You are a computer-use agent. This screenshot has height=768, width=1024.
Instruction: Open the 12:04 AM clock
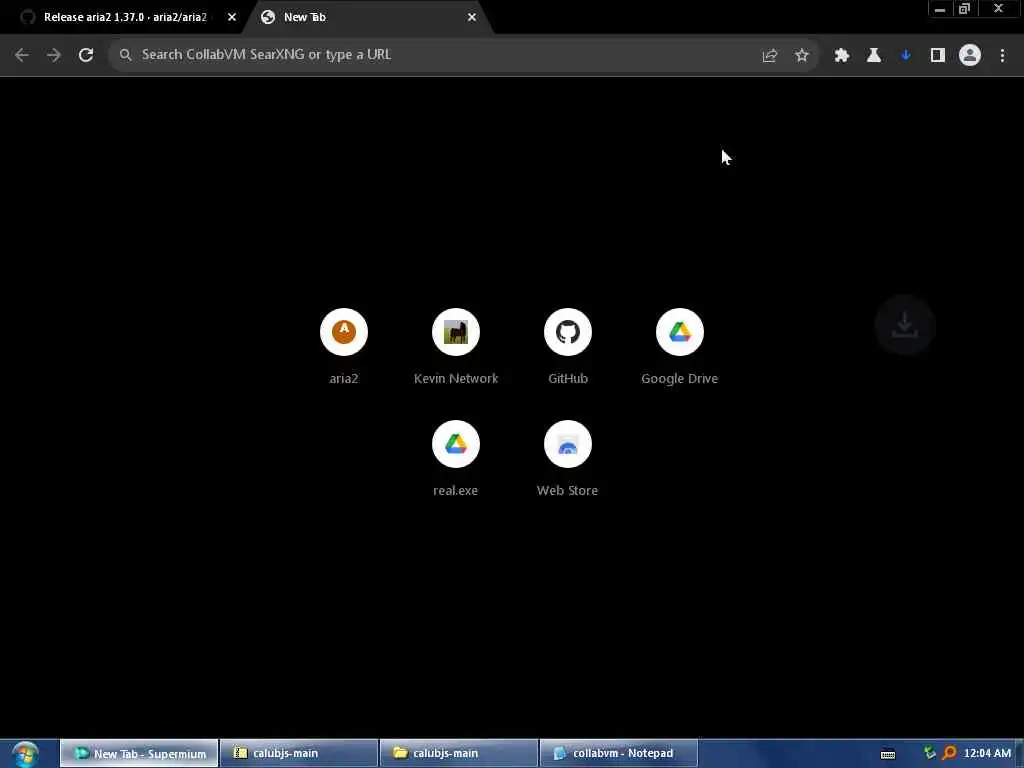(987, 754)
